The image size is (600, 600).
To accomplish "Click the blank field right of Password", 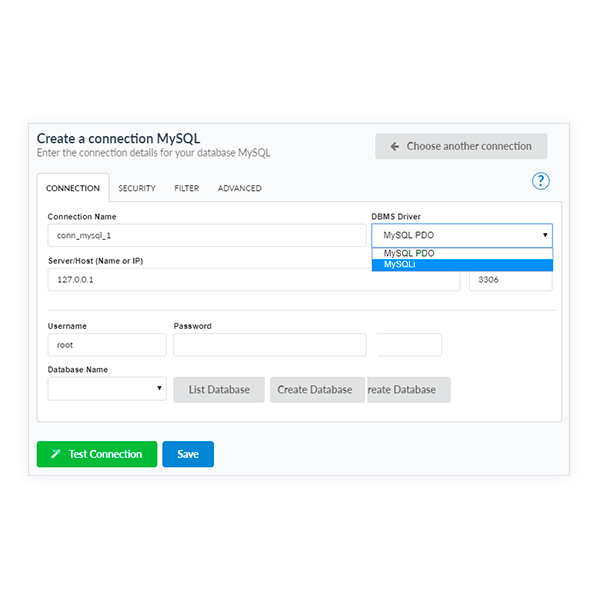I will point(409,345).
